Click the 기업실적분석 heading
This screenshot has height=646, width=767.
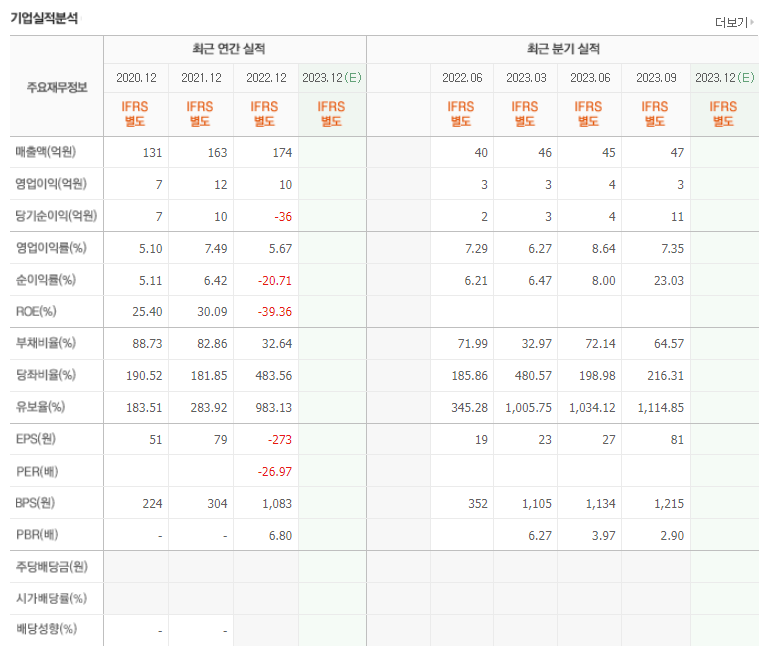[44, 18]
